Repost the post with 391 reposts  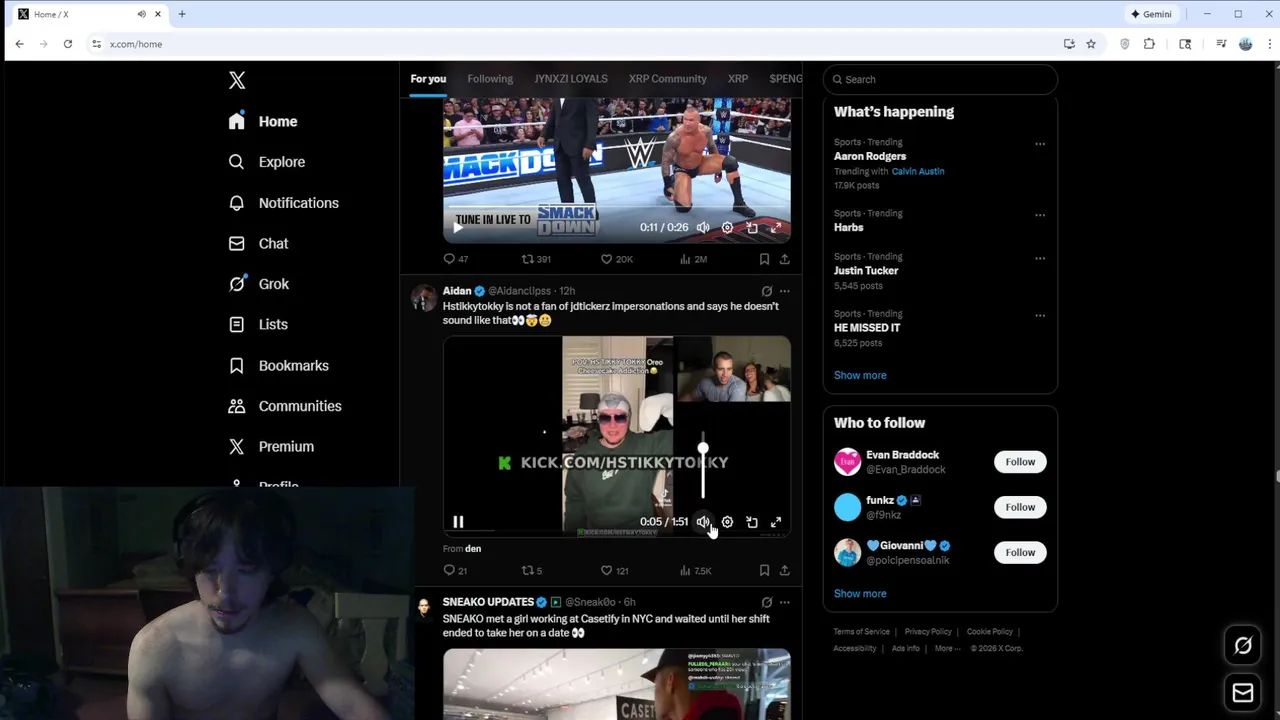536,259
